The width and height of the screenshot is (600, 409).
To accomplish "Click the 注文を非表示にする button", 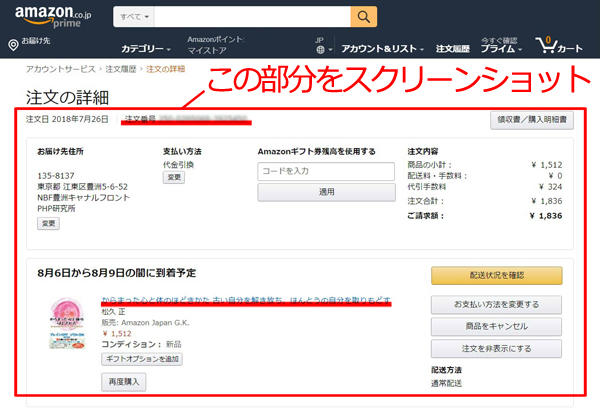I will pyautogui.click(x=497, y=349).
